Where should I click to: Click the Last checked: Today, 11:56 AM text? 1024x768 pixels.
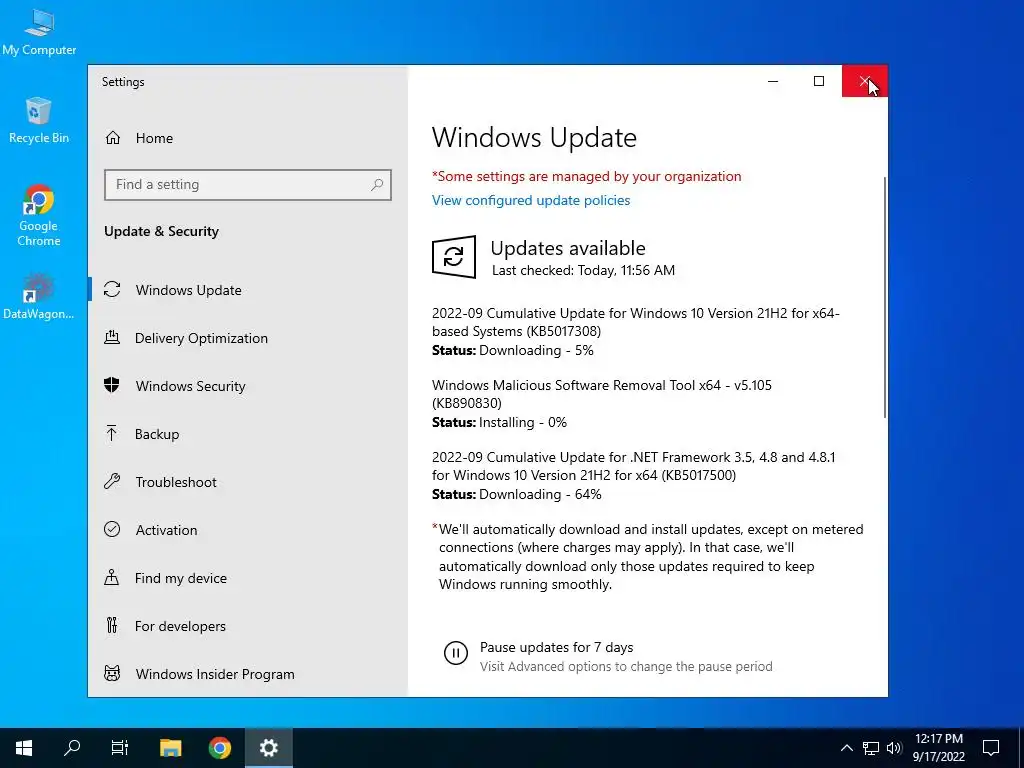583,270
